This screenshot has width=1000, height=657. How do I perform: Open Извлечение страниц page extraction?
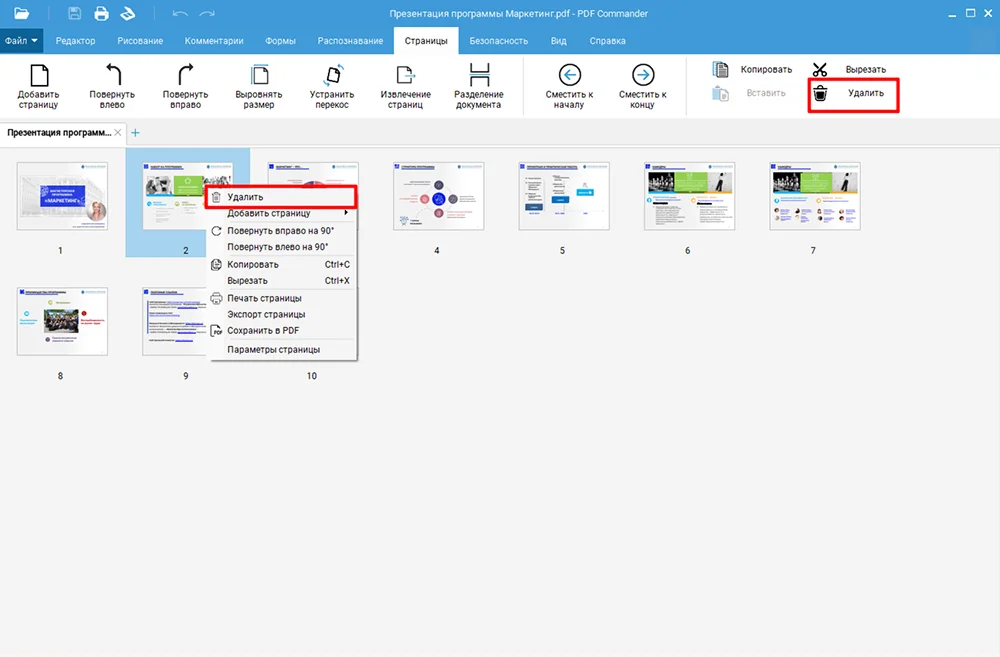click(405, 77)
